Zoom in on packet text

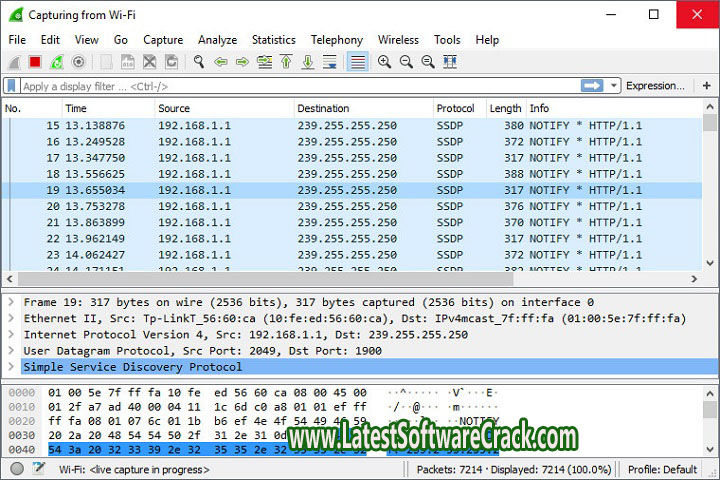(384, 62)
